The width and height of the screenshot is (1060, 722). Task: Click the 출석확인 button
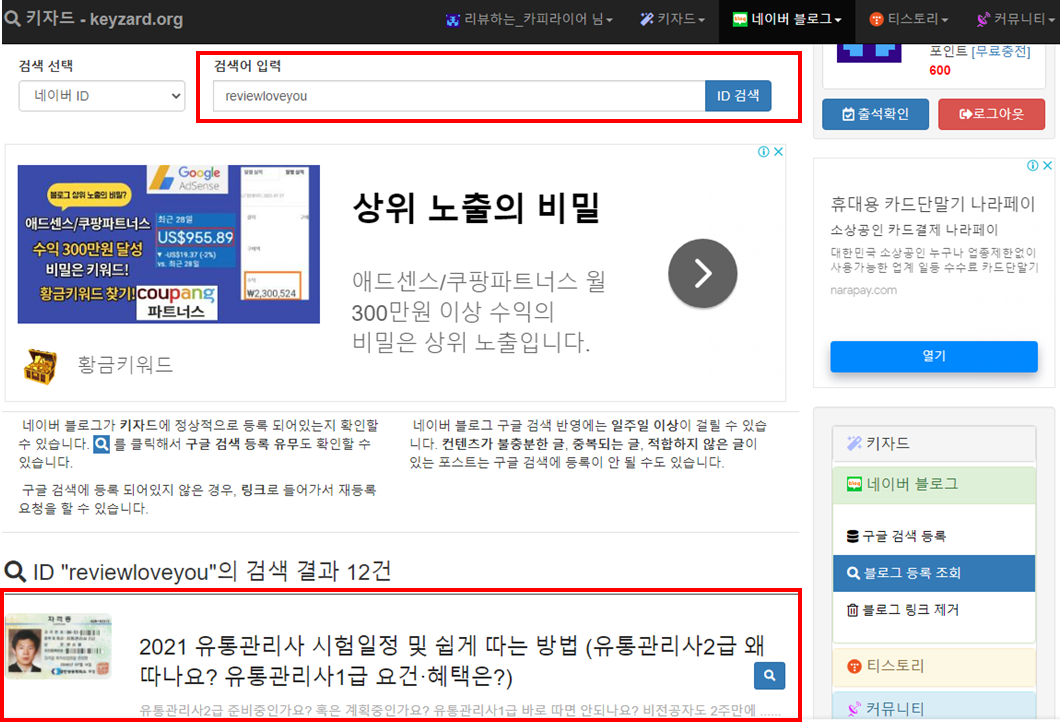[875, 114]
